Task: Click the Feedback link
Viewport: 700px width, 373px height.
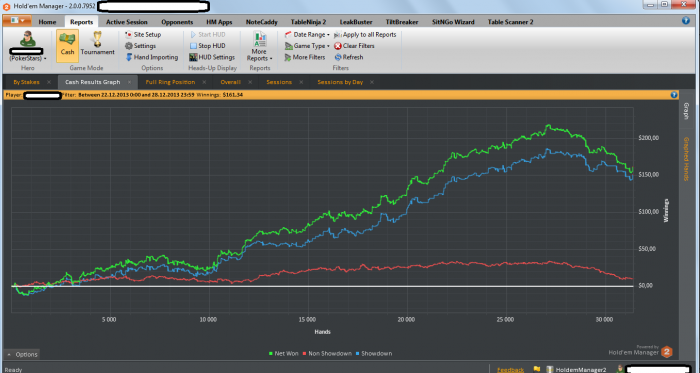Action: coord(511,369)
